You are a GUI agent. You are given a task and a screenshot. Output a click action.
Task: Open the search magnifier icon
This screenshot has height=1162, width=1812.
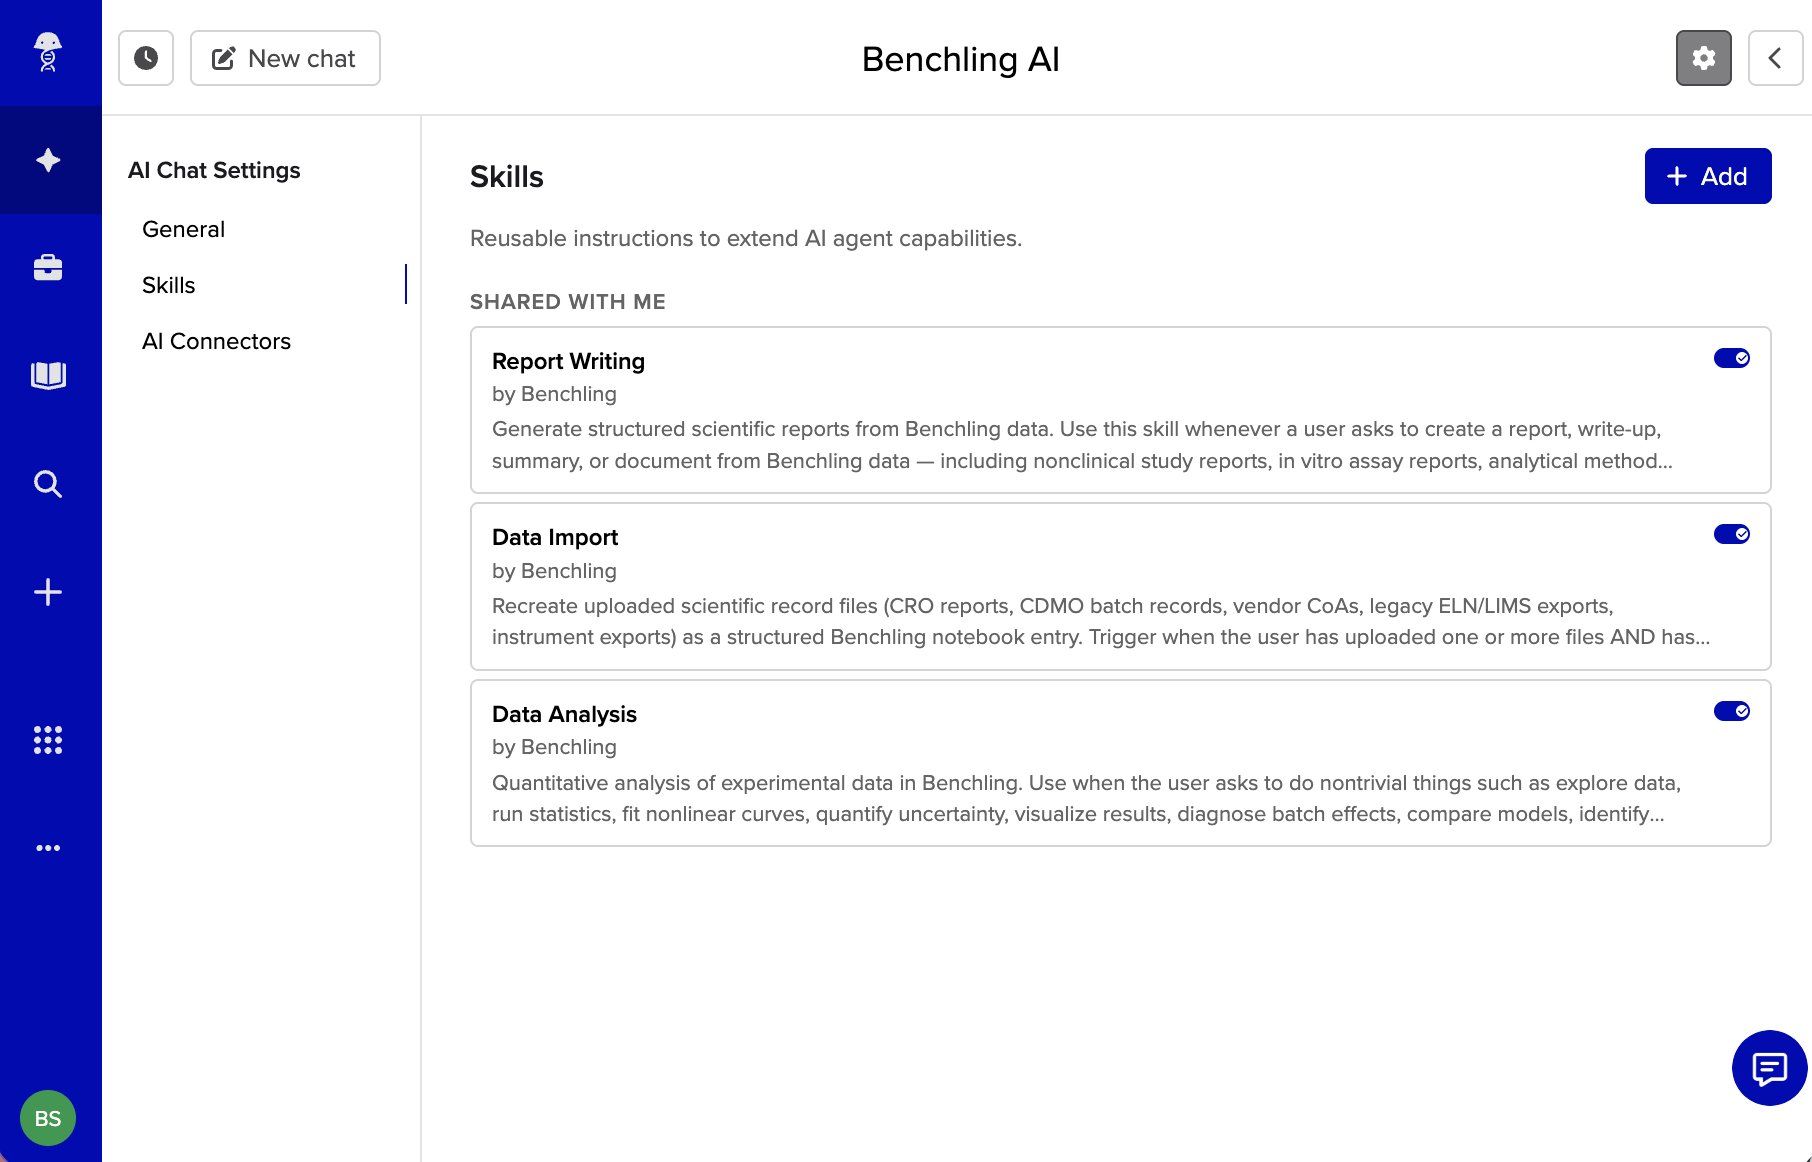point(48,484)
